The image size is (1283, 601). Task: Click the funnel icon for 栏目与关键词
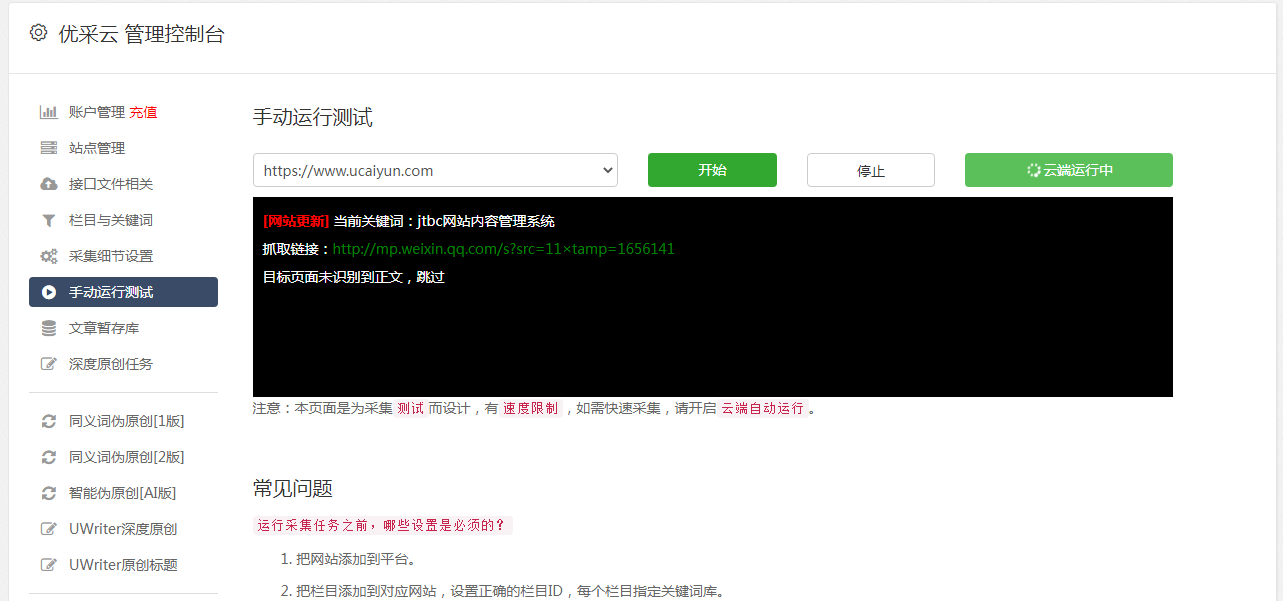tap(48, 220)
